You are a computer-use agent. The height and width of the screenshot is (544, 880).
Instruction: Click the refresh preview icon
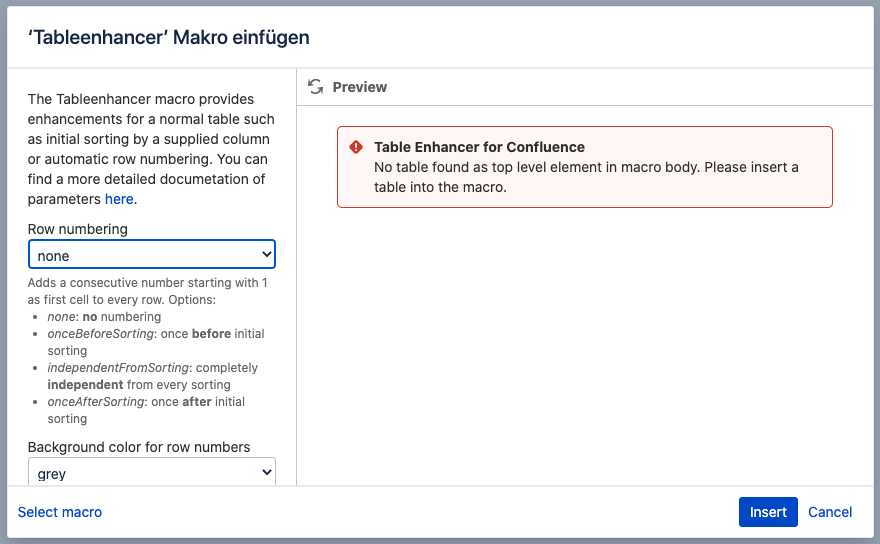click(316, 87)
